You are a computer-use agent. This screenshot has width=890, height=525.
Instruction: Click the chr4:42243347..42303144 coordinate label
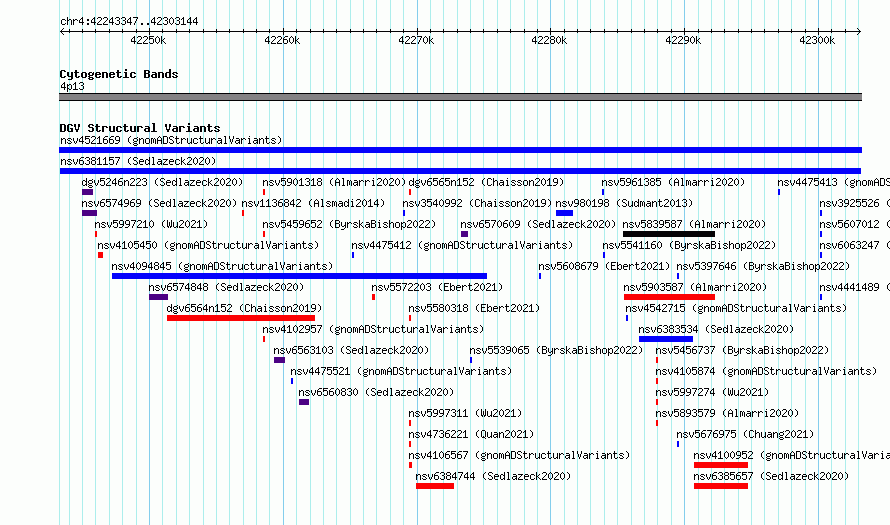point(129,22)
